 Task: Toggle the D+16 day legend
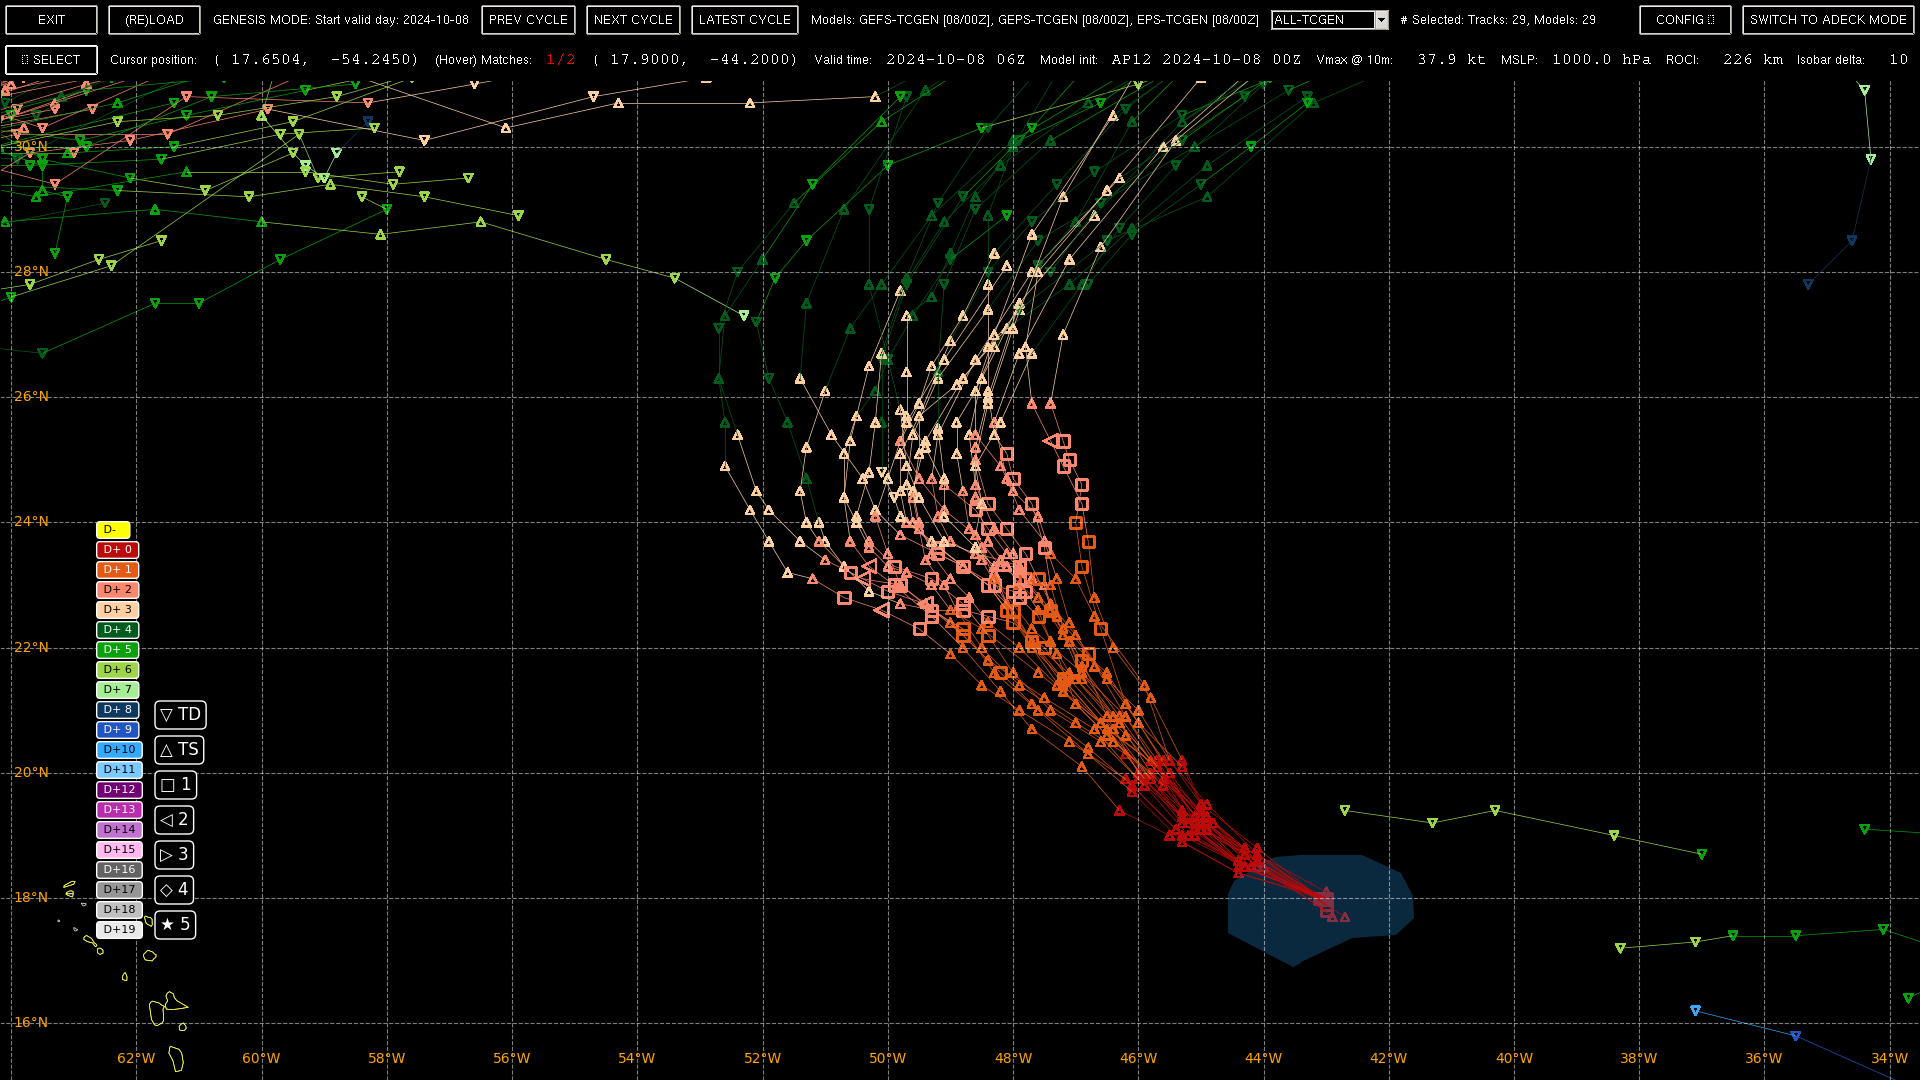point(119,870)
